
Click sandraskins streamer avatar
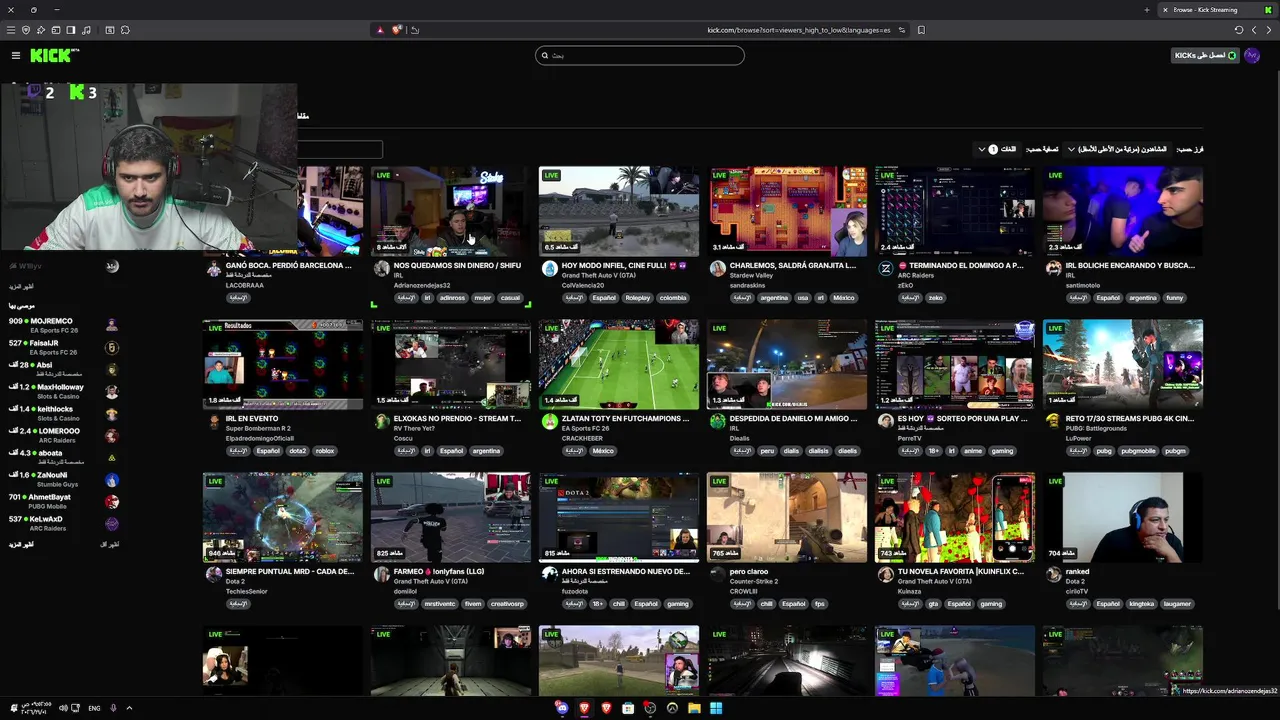[x=717, y=268]
